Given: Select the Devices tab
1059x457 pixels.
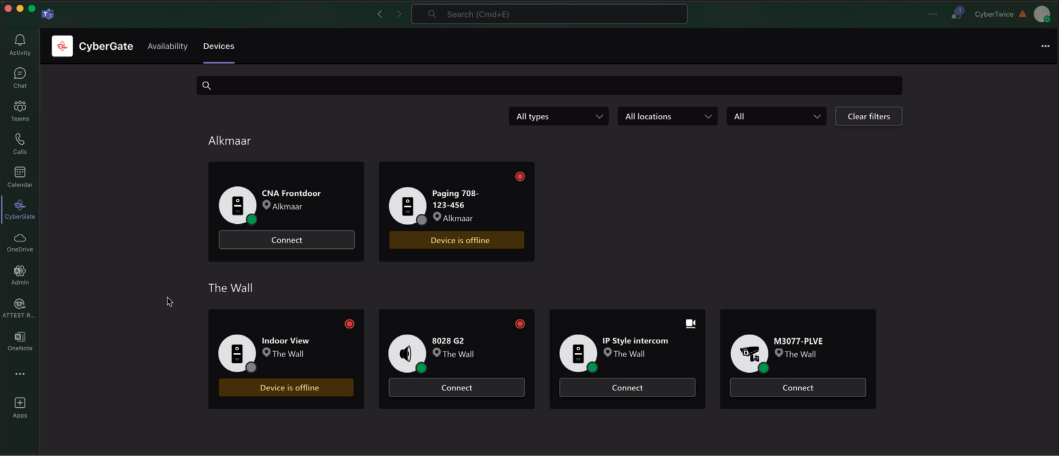Looking at the screenshot, I should coord(219,46).
